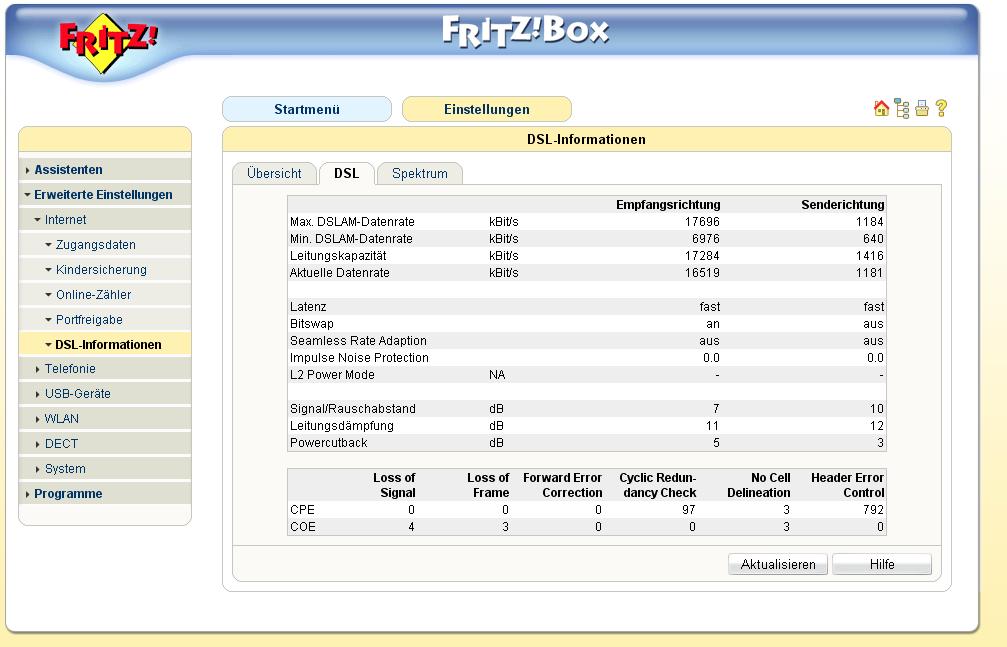Click Signal/Rauschabstand row label
Screen dimensions: 1007x647
(353, 409)
